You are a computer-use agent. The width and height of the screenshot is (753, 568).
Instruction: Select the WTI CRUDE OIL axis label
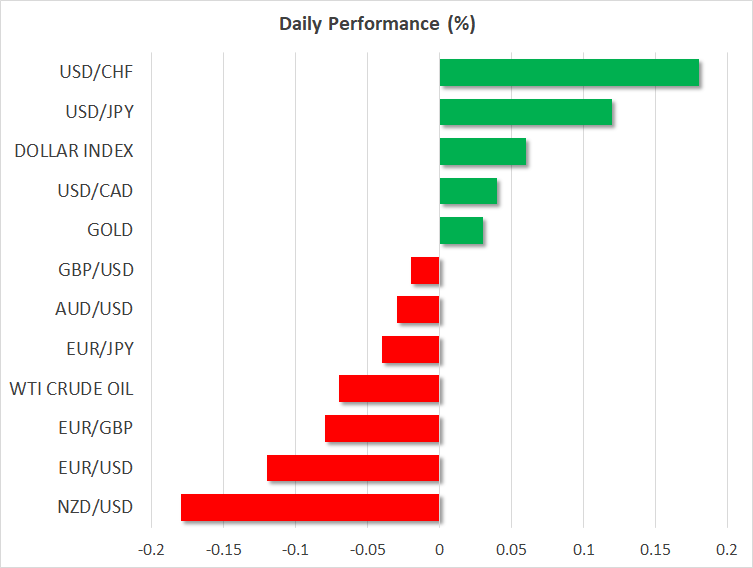(71, 389)
